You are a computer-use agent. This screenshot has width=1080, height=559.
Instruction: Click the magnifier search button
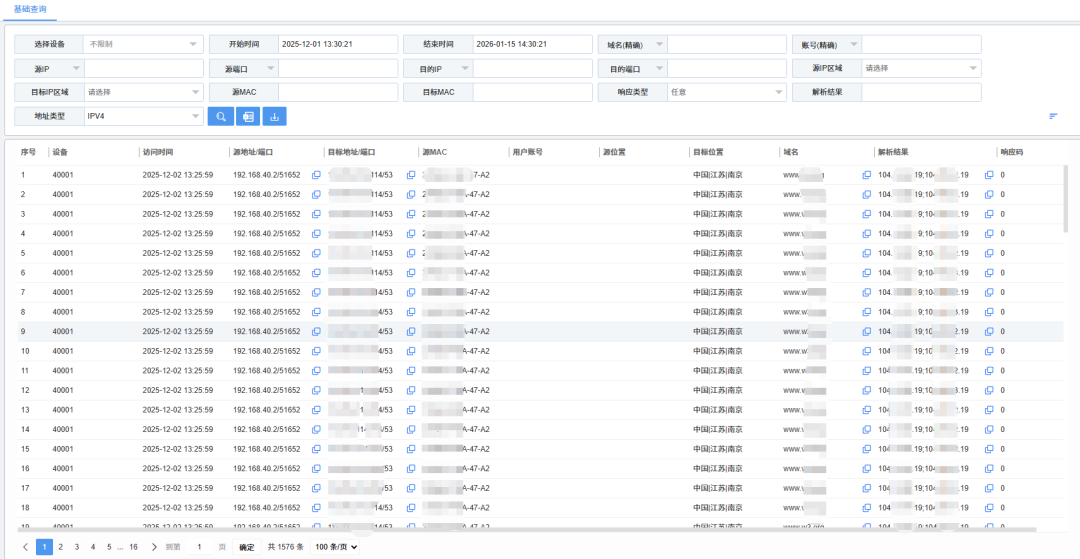tap(221, 116)
